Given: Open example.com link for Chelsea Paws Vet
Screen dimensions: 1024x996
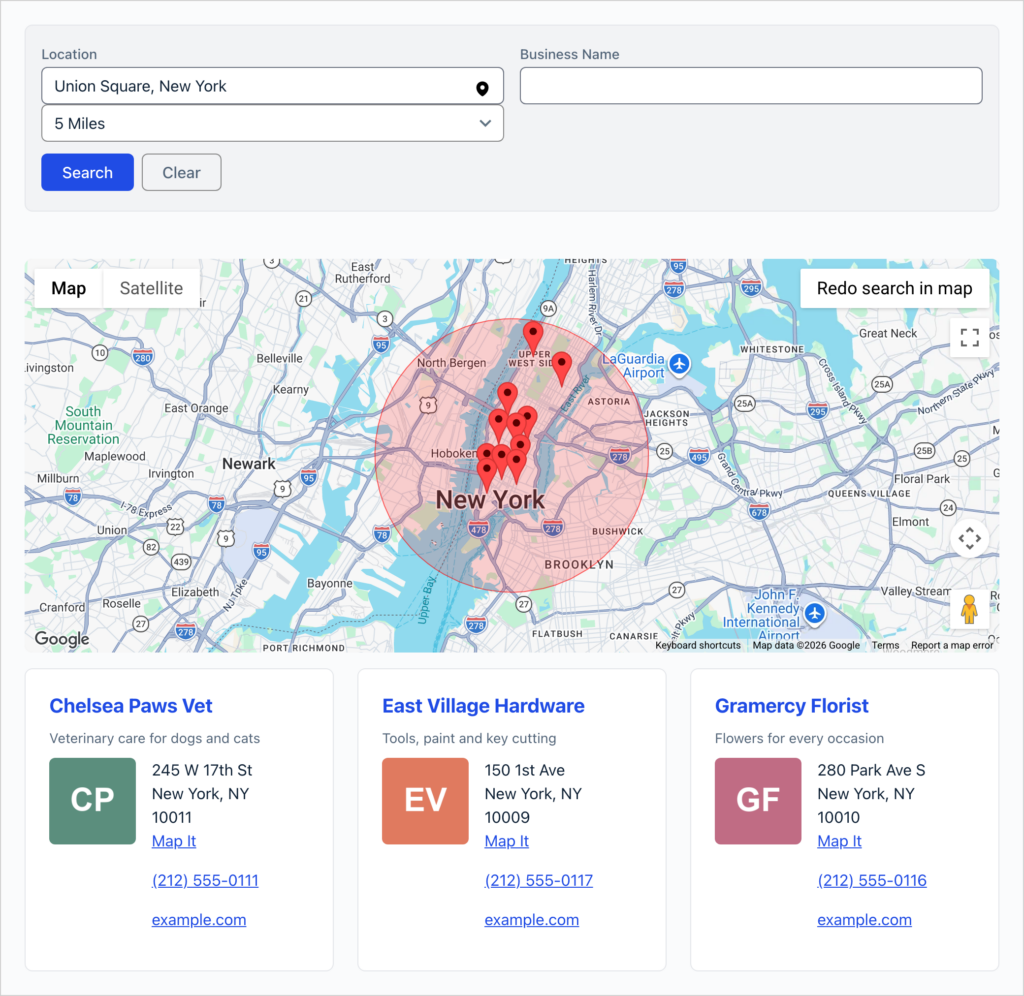Looking at the screenshot, I should pos(199,920).
